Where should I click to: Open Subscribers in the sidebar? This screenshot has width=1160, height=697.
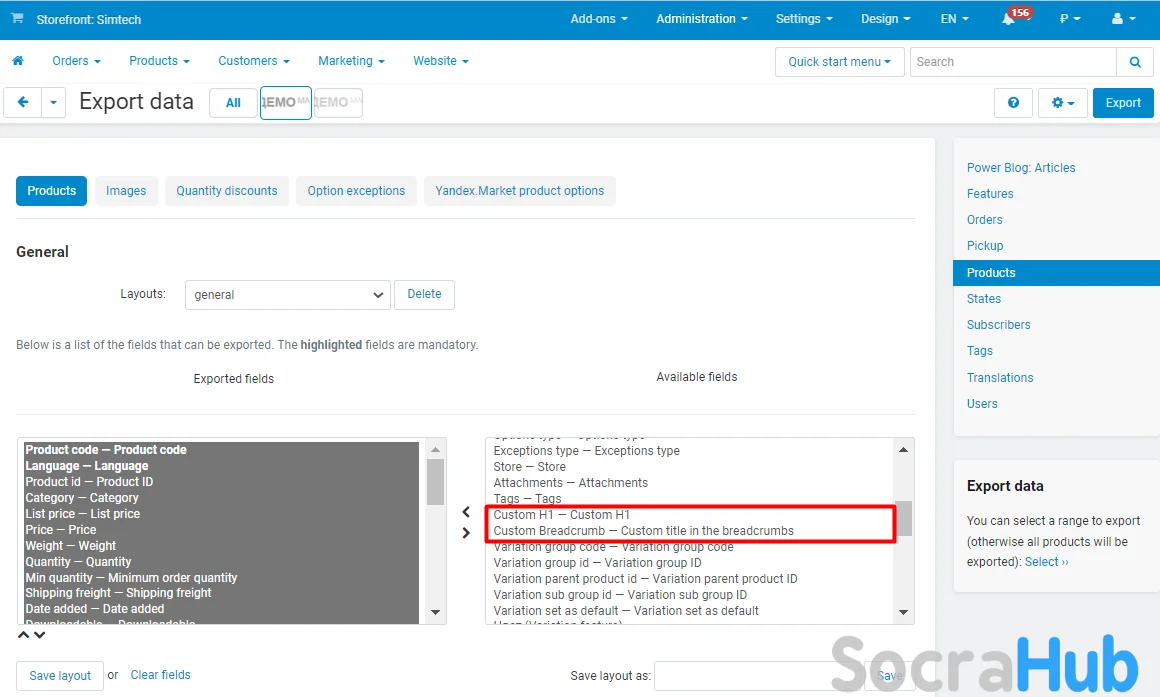tap(998, 325)
